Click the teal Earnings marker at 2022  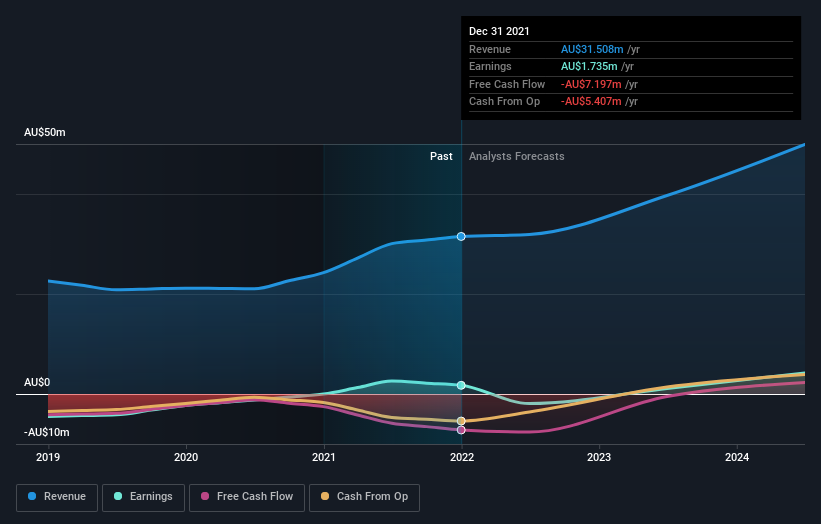pos(461,385)
